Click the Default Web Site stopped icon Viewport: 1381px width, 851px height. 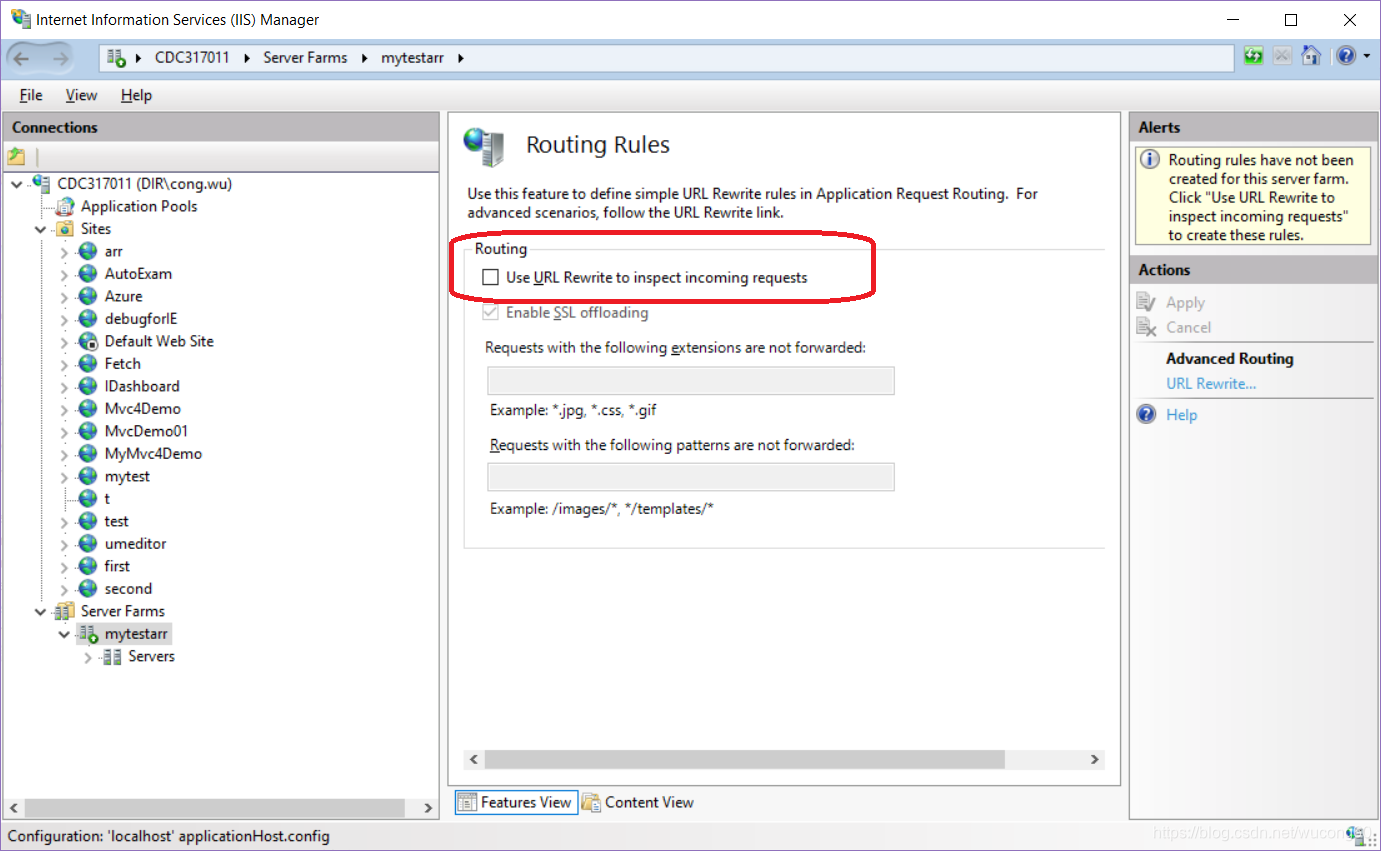pyautogui.click(x=88, y=341)
